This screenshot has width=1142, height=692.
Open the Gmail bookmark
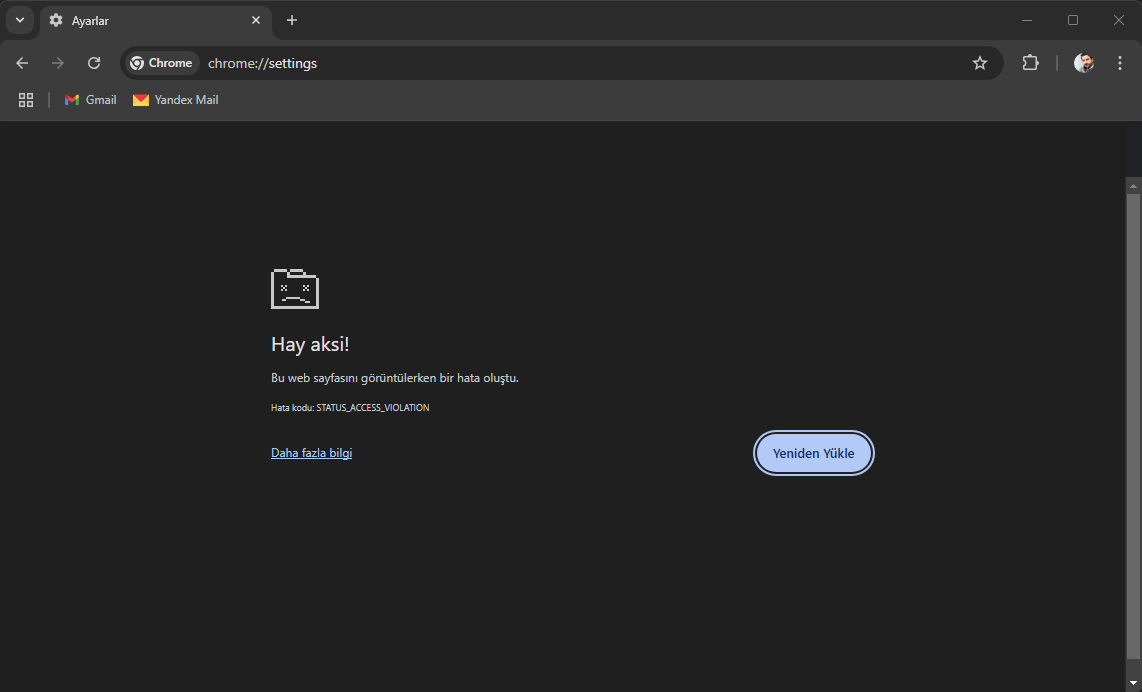point(89,99)
